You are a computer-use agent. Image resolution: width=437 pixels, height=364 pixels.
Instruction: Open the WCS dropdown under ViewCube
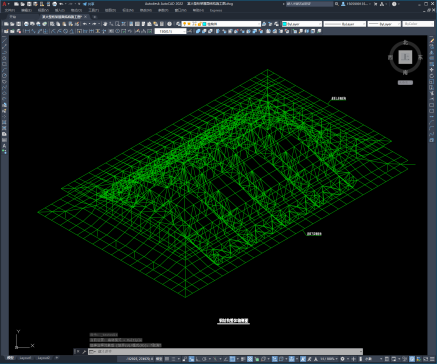coord(405,82)
